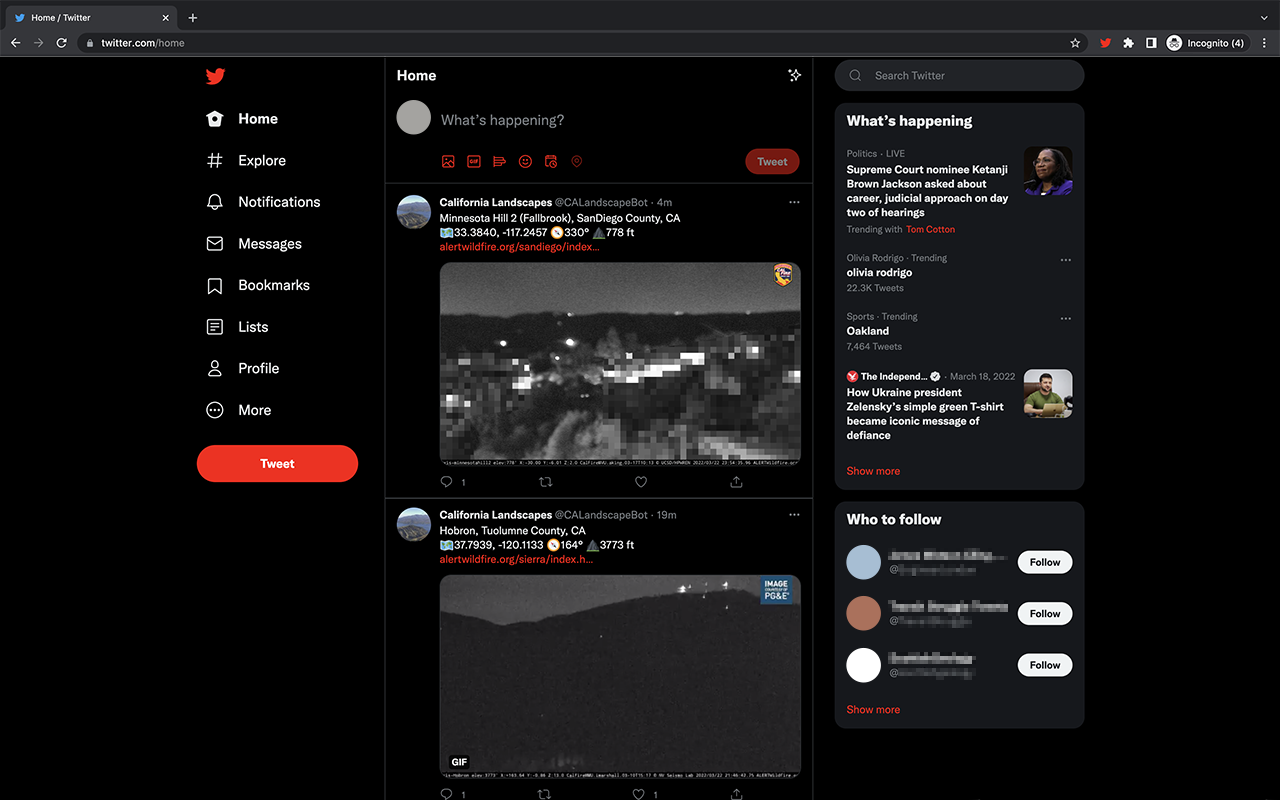The height and width of the screenshot is (800, 1280).
Task: Click the small Tweet button in composer
Action: point(772,162)
